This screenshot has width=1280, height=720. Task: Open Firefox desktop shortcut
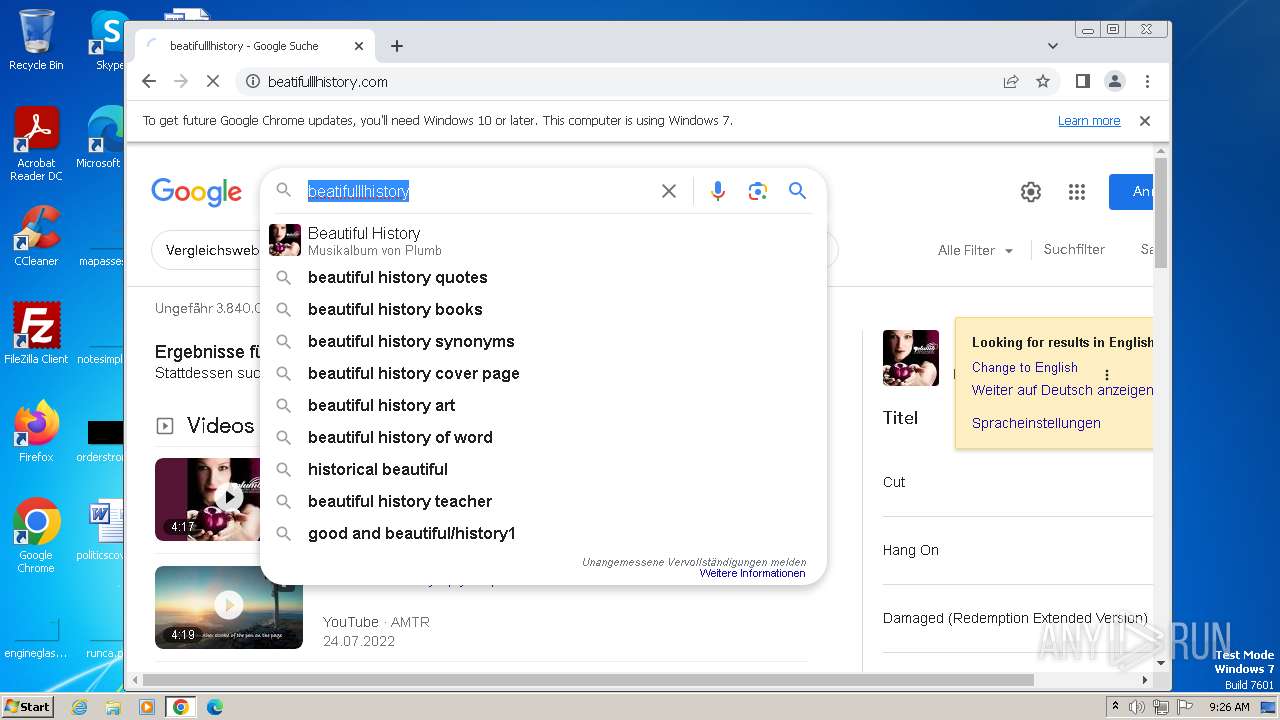pos(36,432)
